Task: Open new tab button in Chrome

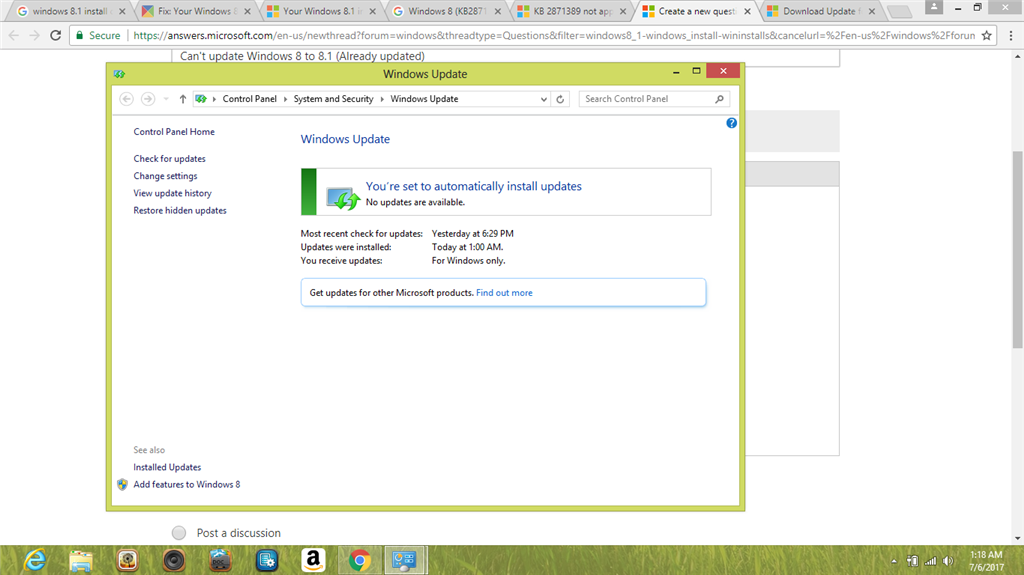Action: (x=899, y=11)
